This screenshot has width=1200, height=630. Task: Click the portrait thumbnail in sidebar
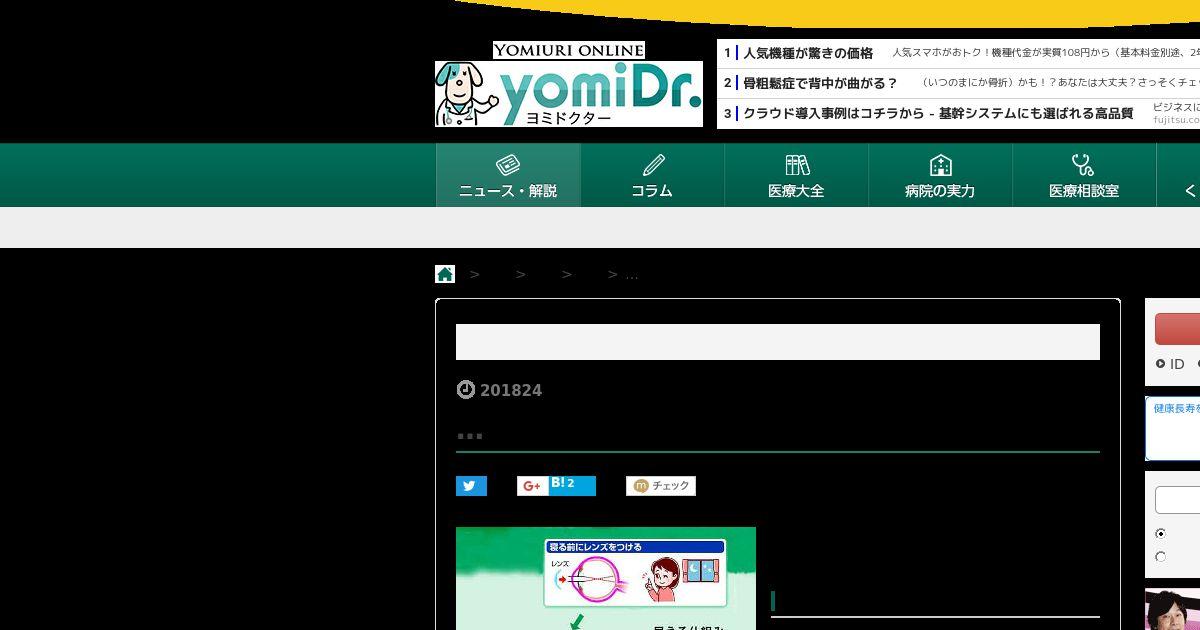1173,610
